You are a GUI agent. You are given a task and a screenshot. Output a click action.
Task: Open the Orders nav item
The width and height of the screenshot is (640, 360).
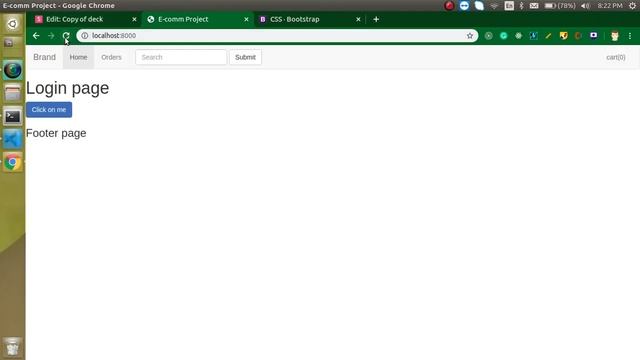tap(111, 57)
